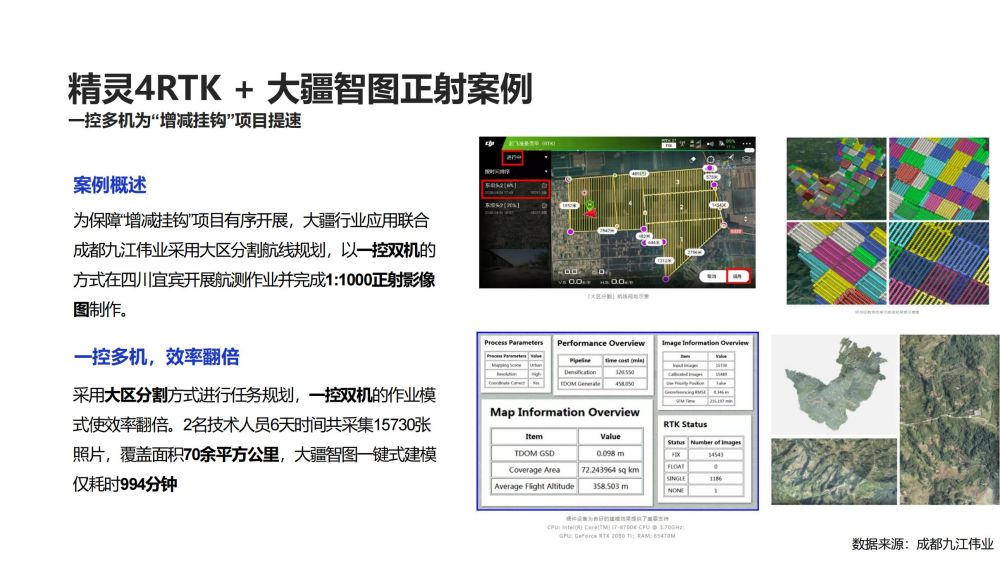
Task: Click the red-outlined 调用 button
Action: pyautogui.click(x=738, y=276)
